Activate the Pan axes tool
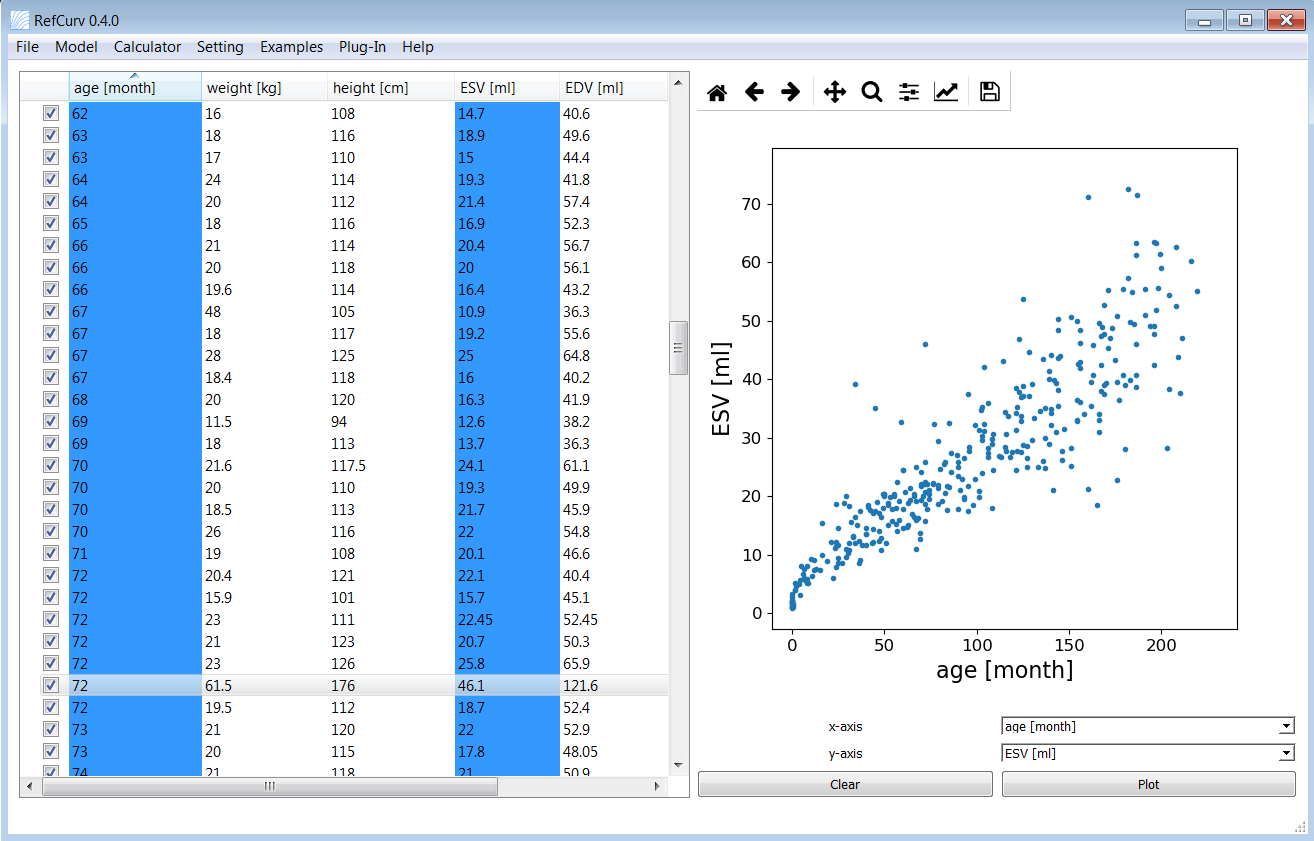Image resolution: width=1314 pixels, height=841 pixels. tap(835, 93)
